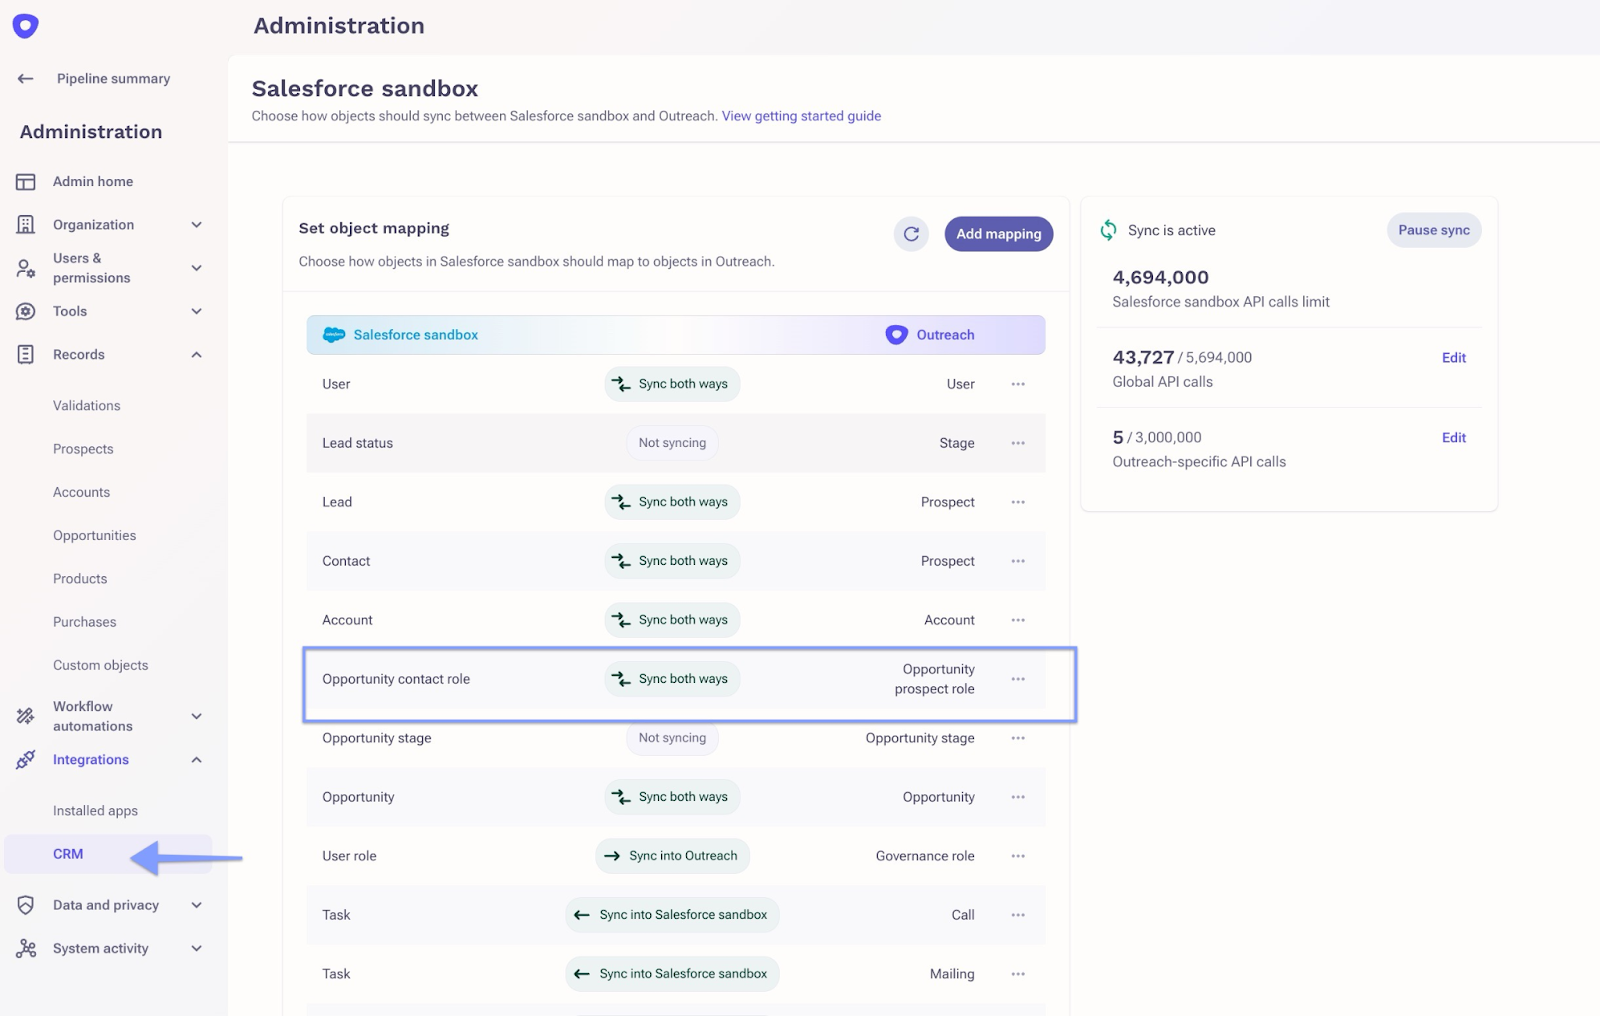The image size is (1600, 1016).
Task: Refresh the object mapping list
Action: pyautogui.click(x=911, y=234)
